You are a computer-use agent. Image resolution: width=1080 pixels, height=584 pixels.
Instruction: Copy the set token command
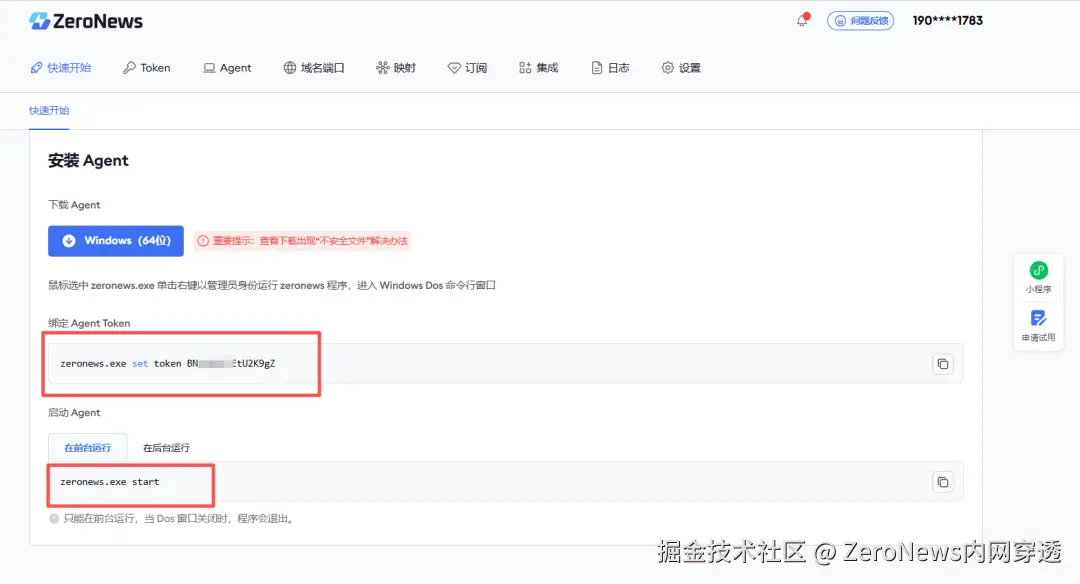943,364
